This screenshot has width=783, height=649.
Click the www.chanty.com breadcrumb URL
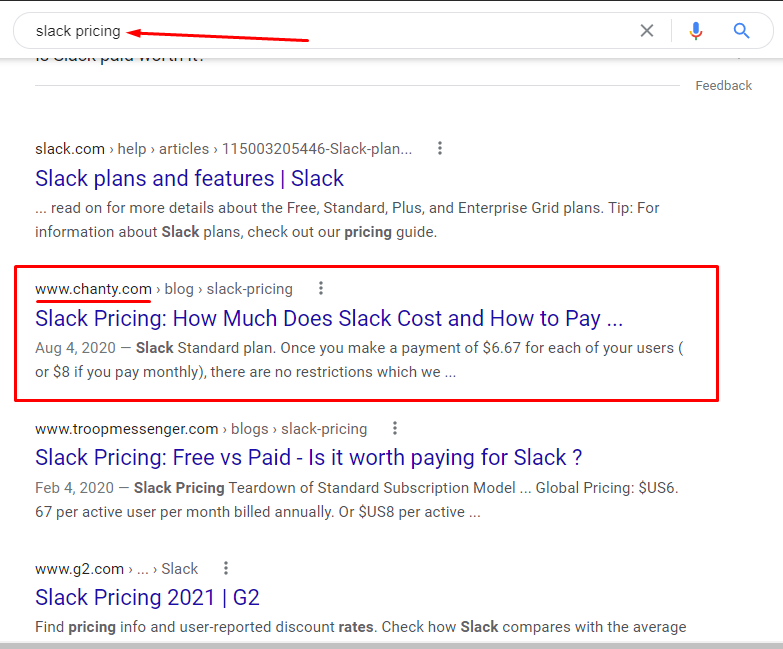pos(164,289)
